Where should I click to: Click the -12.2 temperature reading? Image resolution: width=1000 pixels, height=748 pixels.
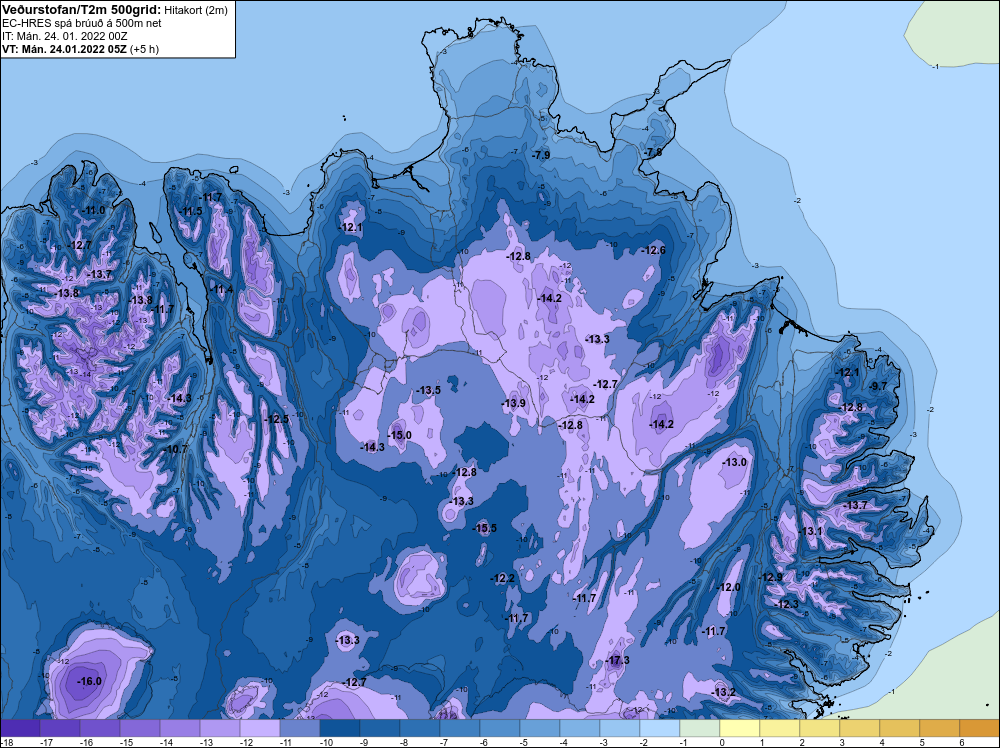pyautogui.click(x=503, y=578)
